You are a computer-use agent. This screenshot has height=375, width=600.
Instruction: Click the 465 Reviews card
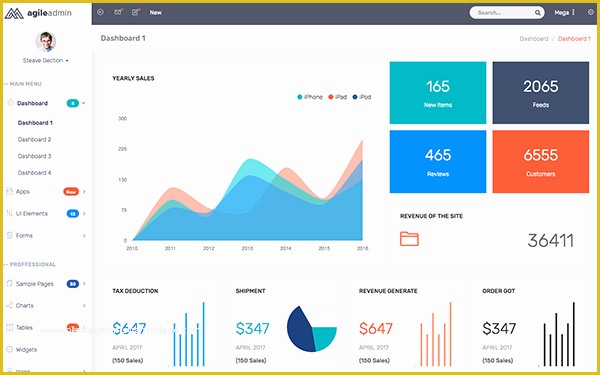438,161
